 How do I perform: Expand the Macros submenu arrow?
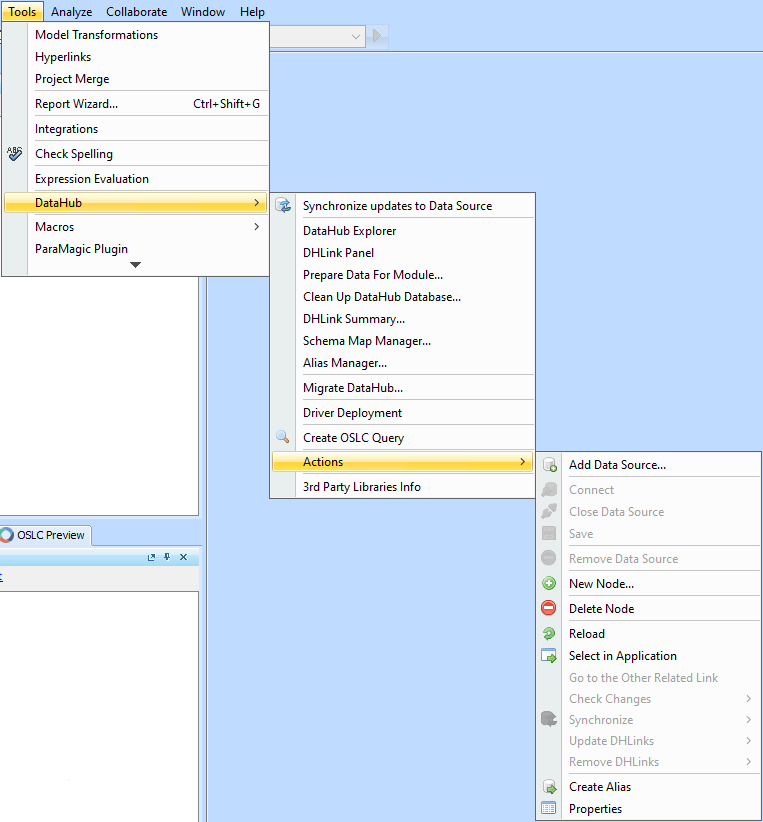pyautogui.click(x=256, y=226)
